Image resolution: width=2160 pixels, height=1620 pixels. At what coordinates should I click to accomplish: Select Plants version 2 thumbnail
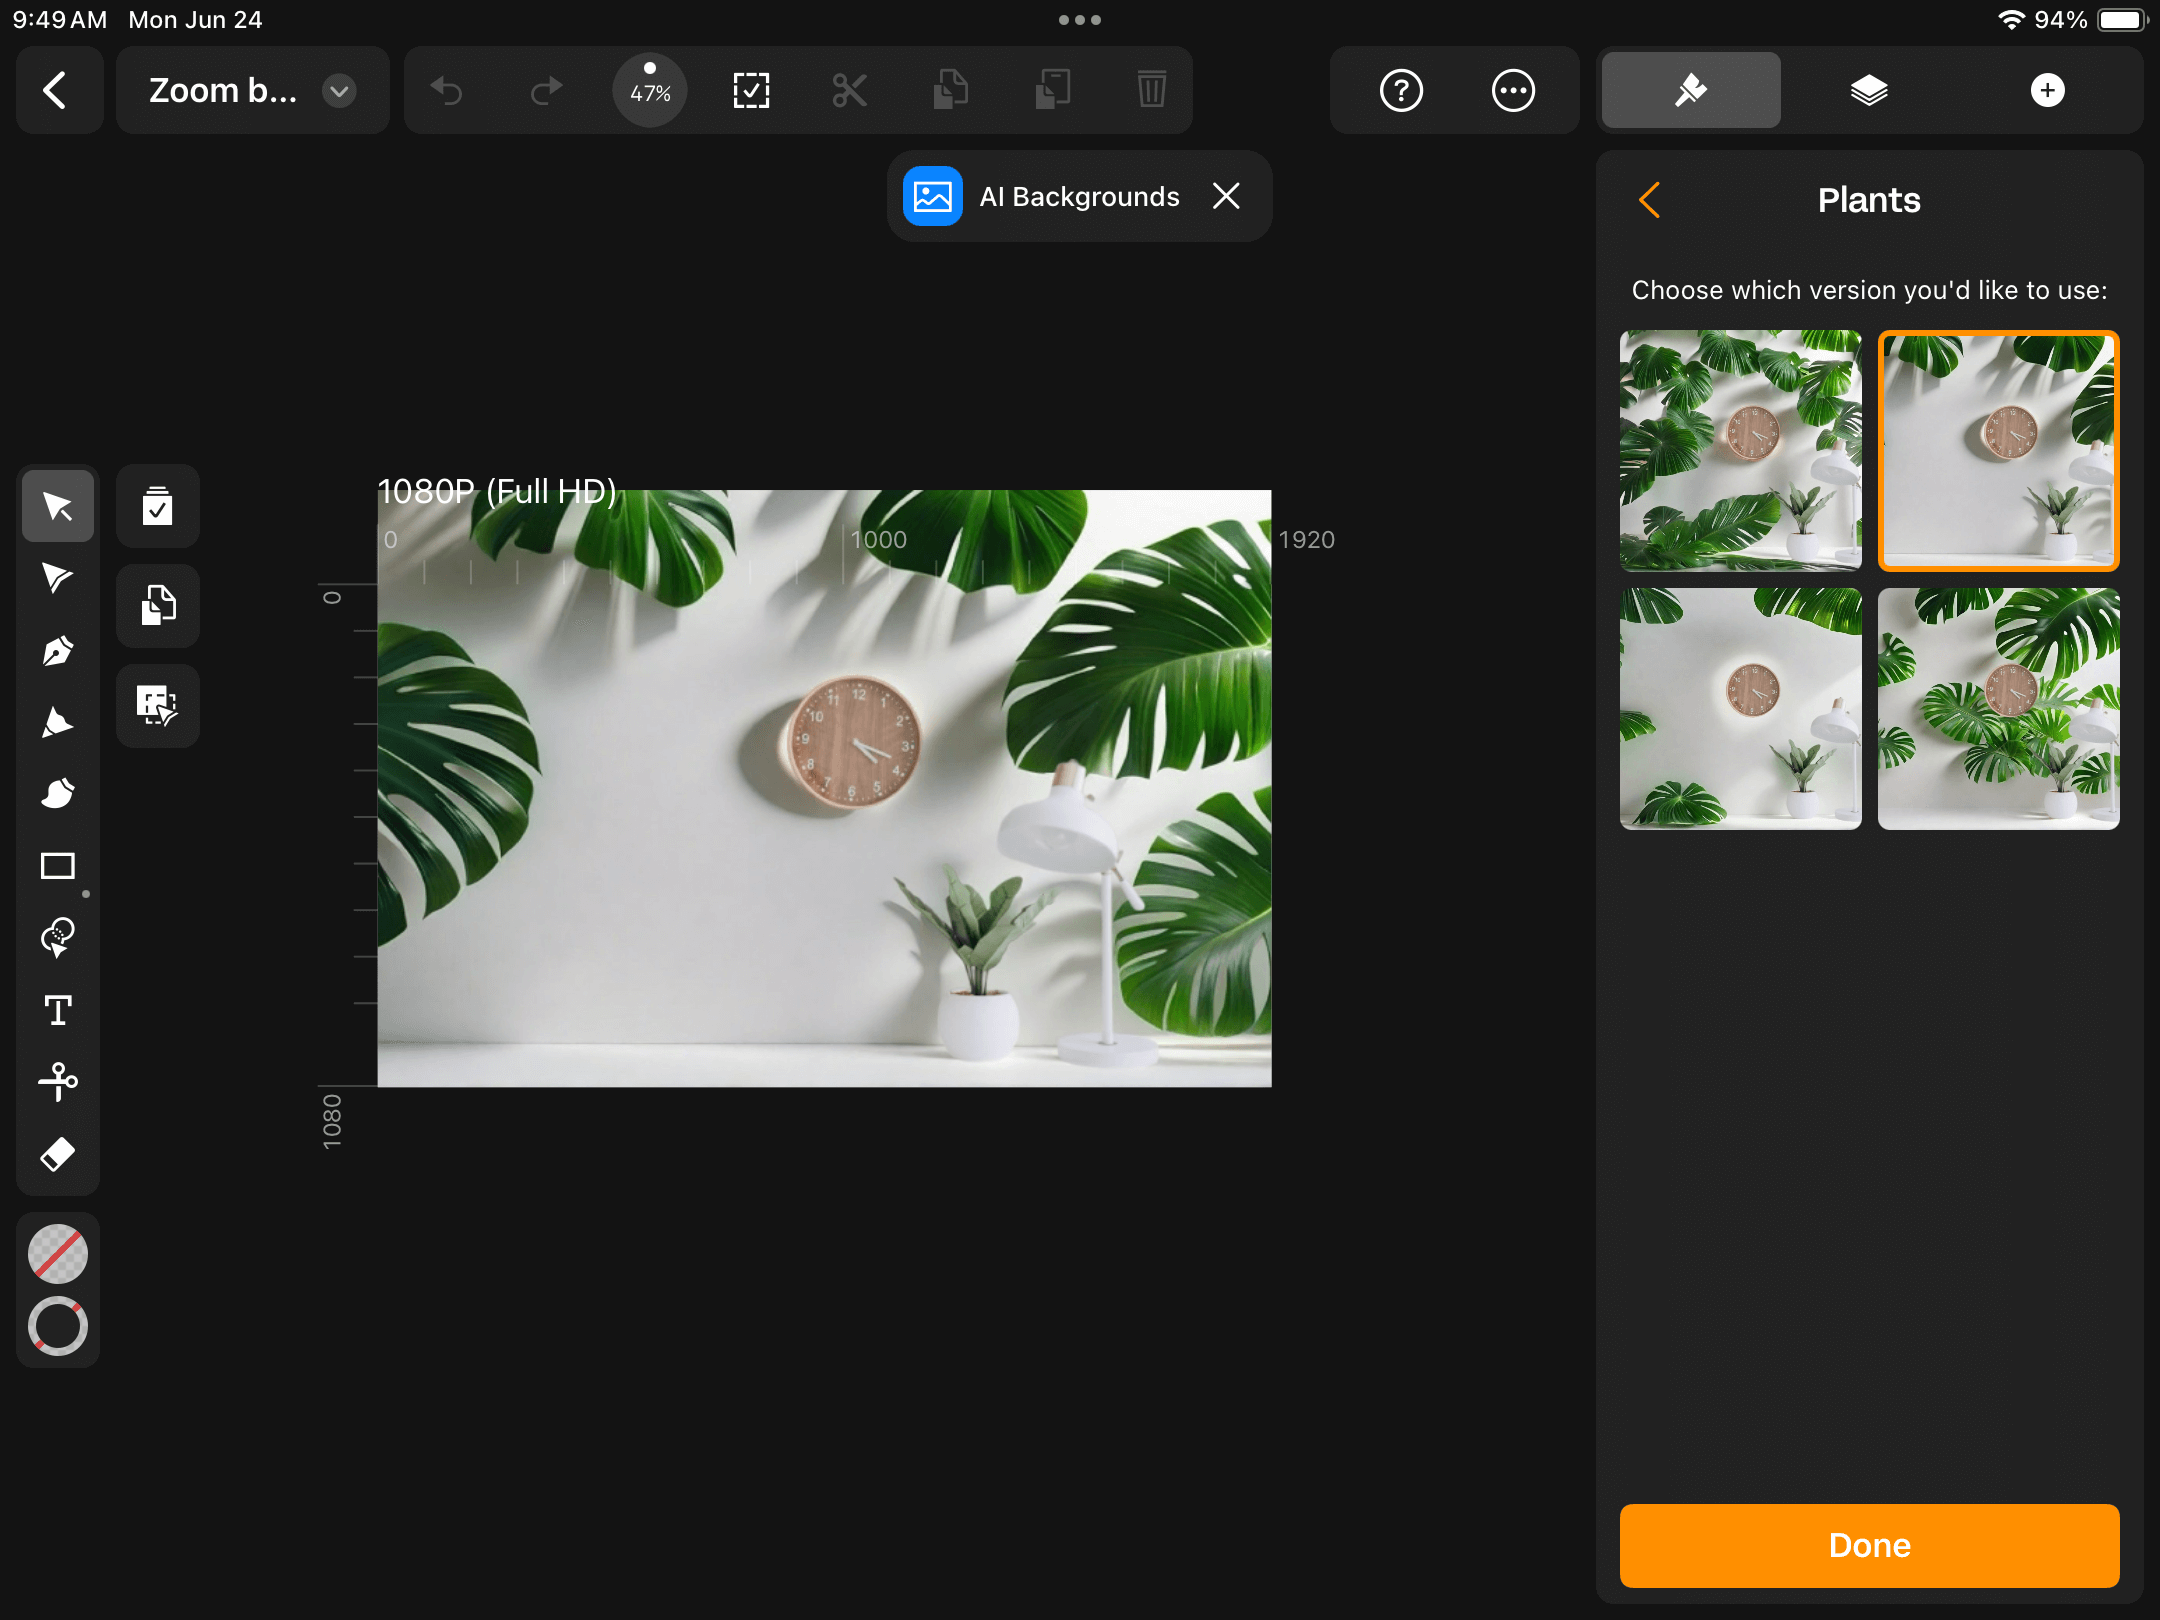(x=1998, y=451)
